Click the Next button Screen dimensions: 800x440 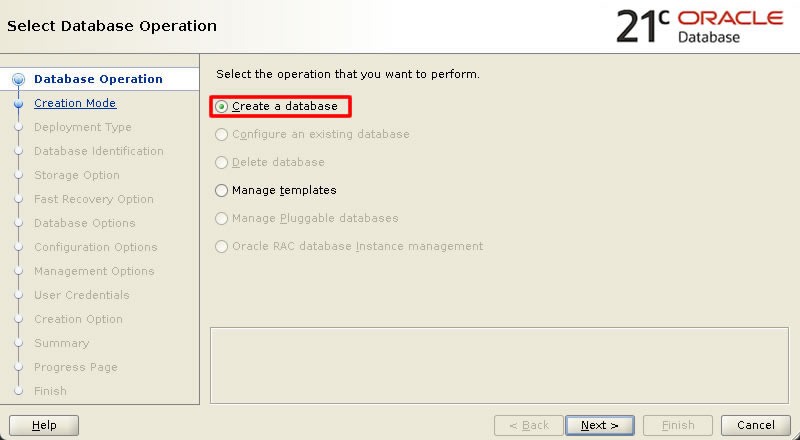pyautogui.click(x=599, y=425)
